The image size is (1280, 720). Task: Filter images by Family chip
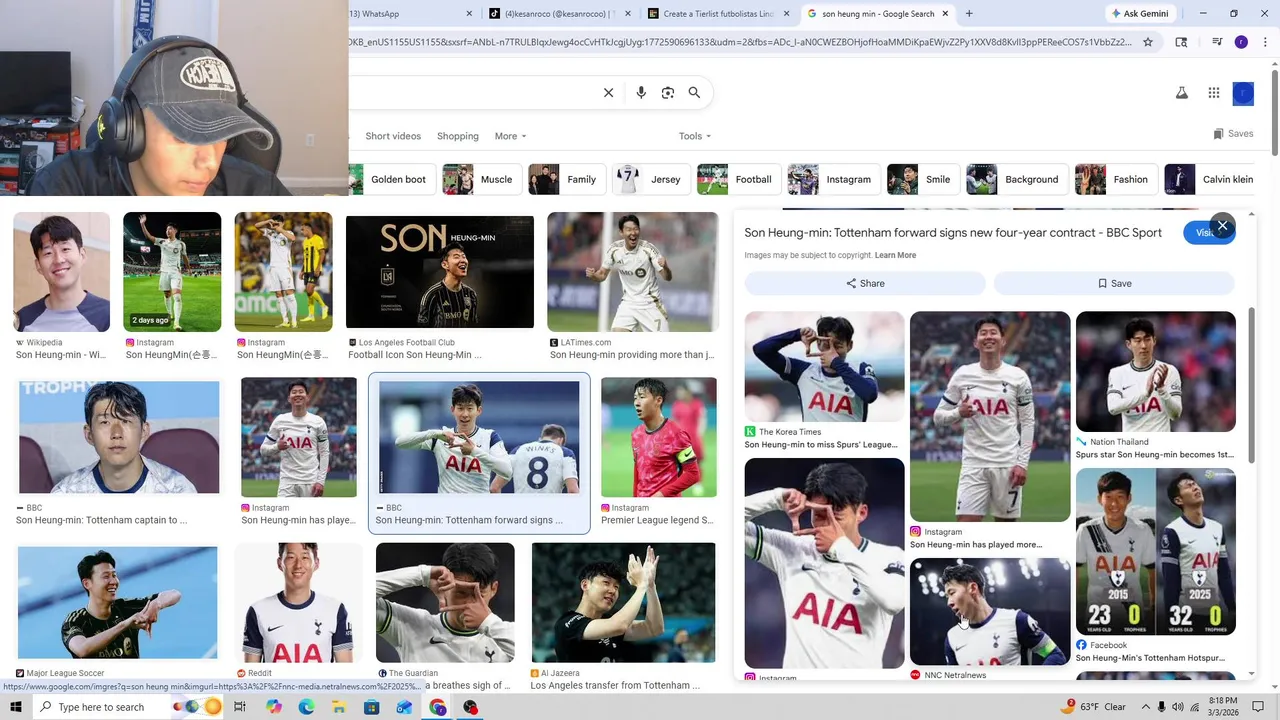pos(566,180)
